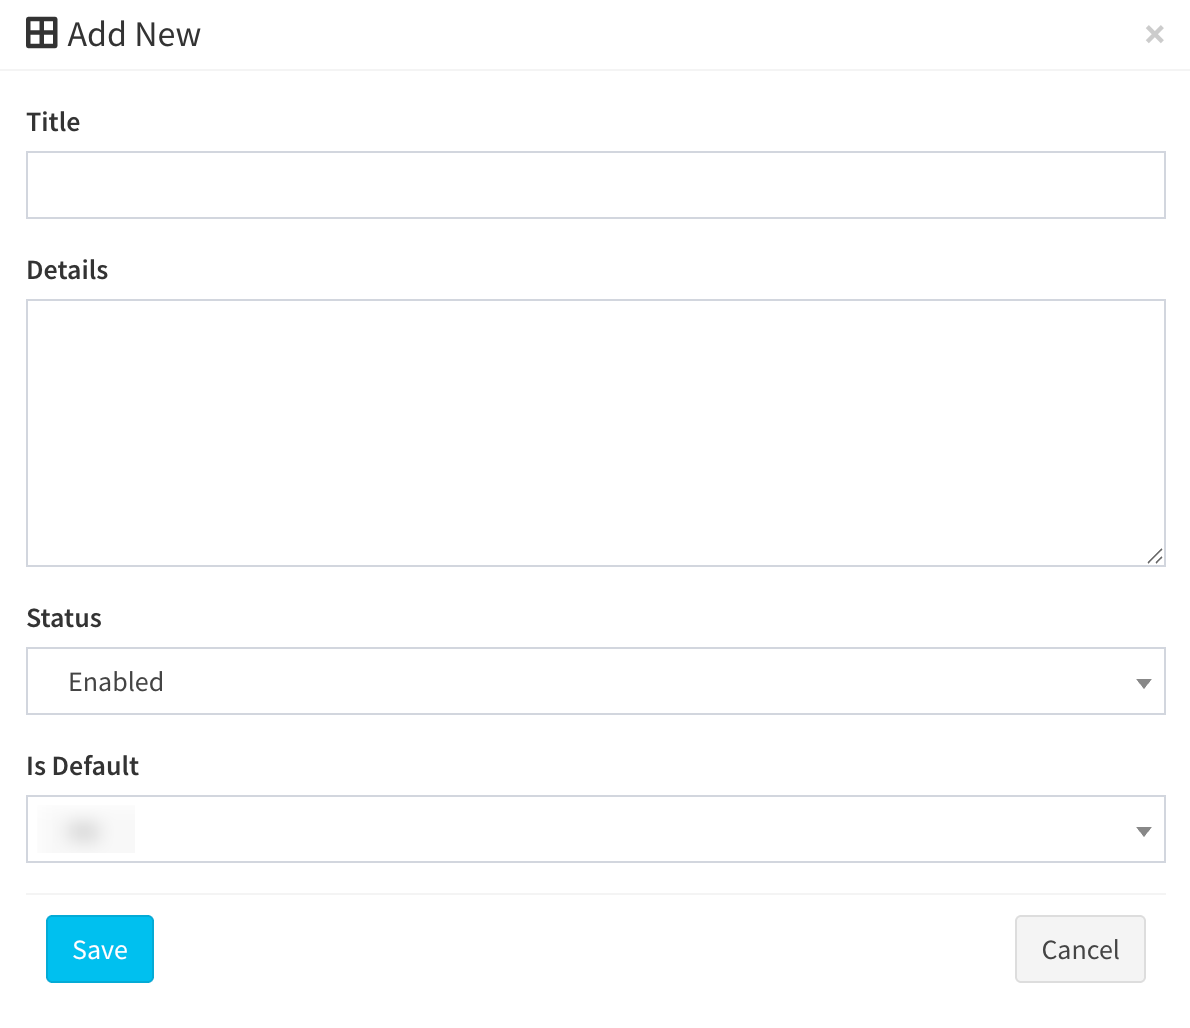Click the 'Enabled' value in Status

(116, 682)
